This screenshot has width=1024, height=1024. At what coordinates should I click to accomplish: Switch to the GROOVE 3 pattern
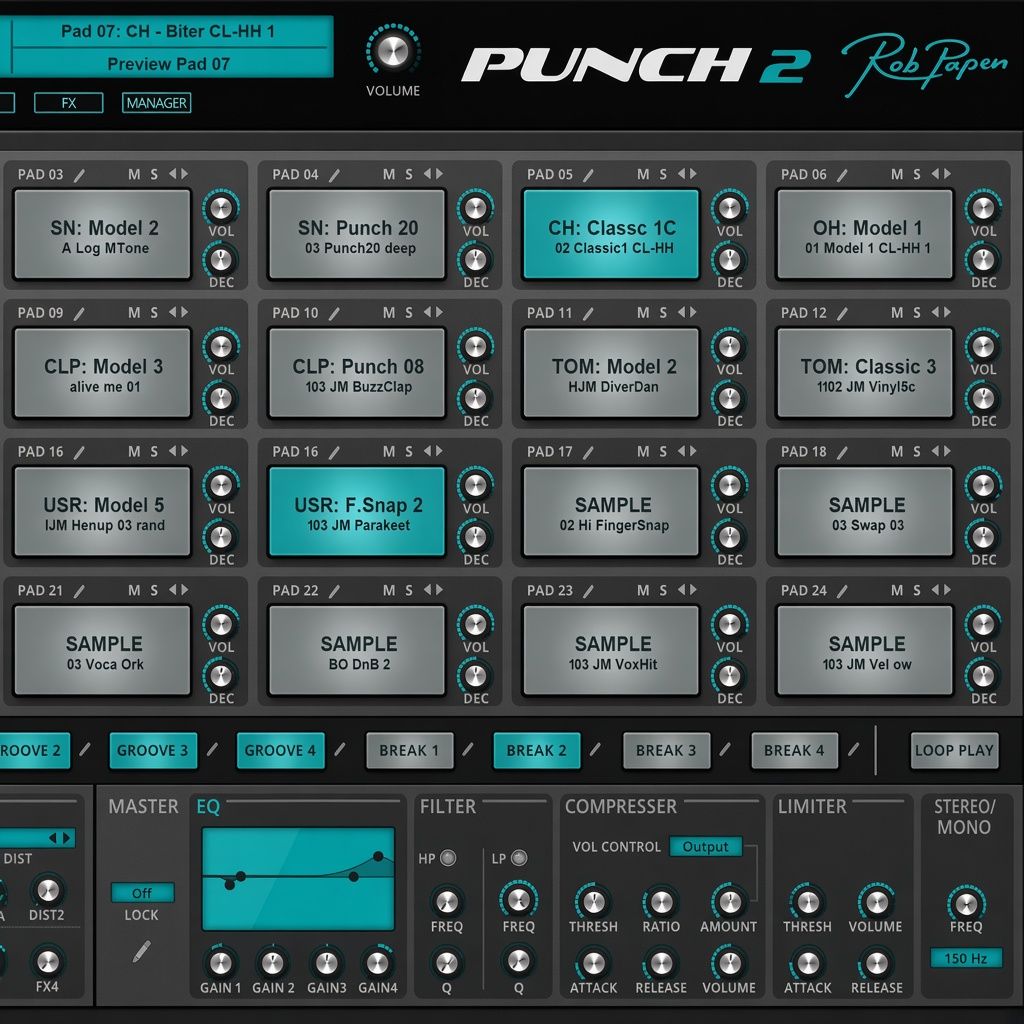click(x=152, y=750)
